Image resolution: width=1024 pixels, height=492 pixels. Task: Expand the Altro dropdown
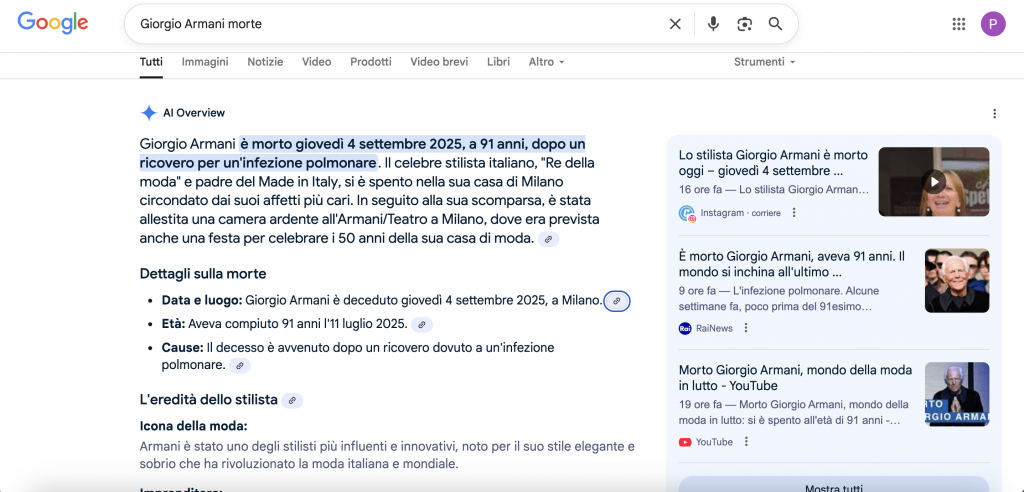[x=547, y=62]
